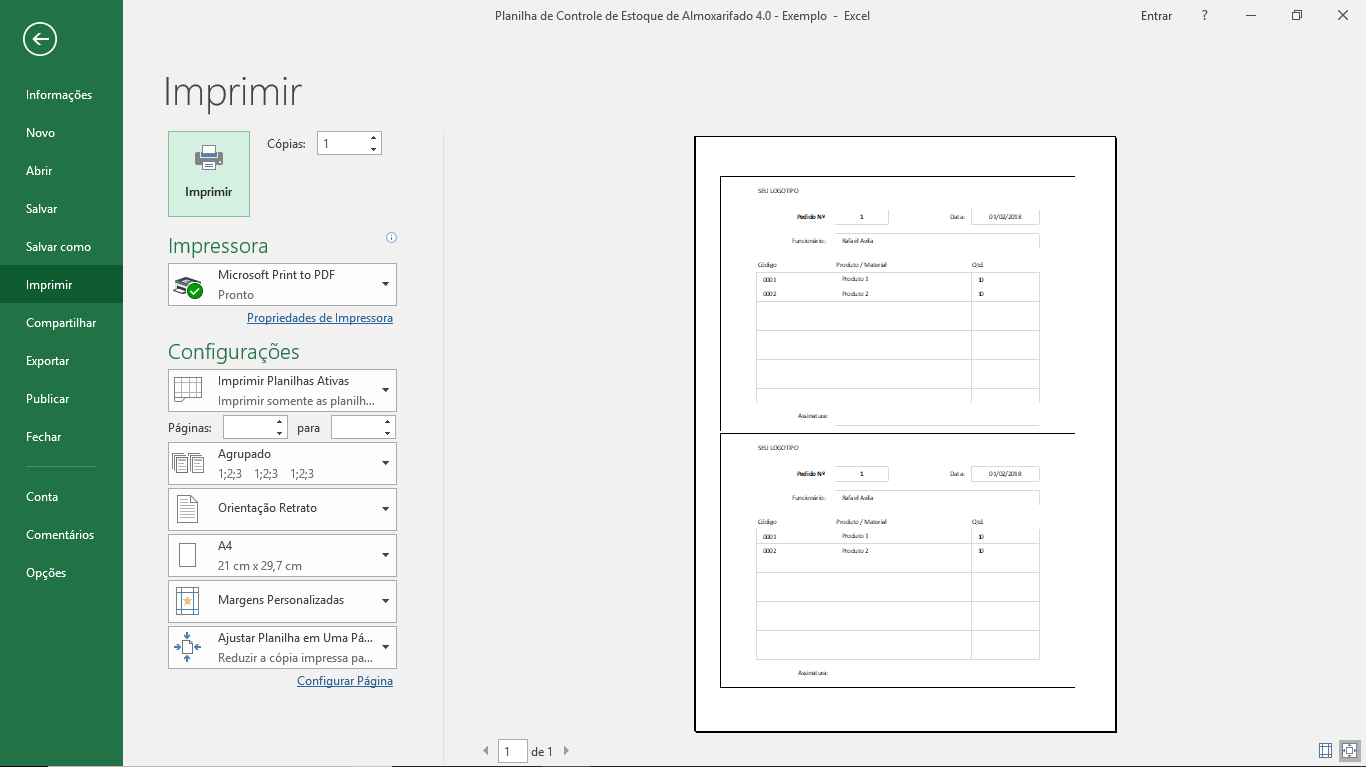Click the Páginas start page input field

(x=248, y=428)
